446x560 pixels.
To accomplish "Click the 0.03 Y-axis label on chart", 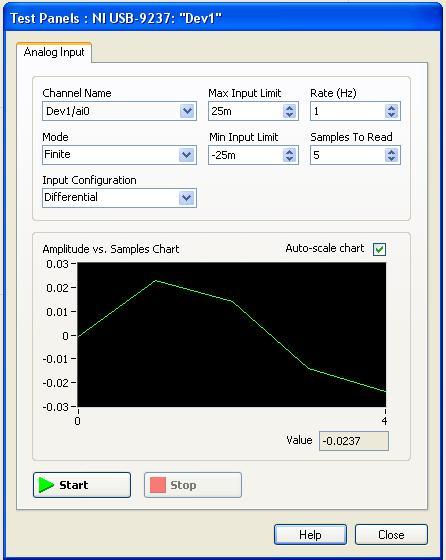I will click(x=57, y=264).
